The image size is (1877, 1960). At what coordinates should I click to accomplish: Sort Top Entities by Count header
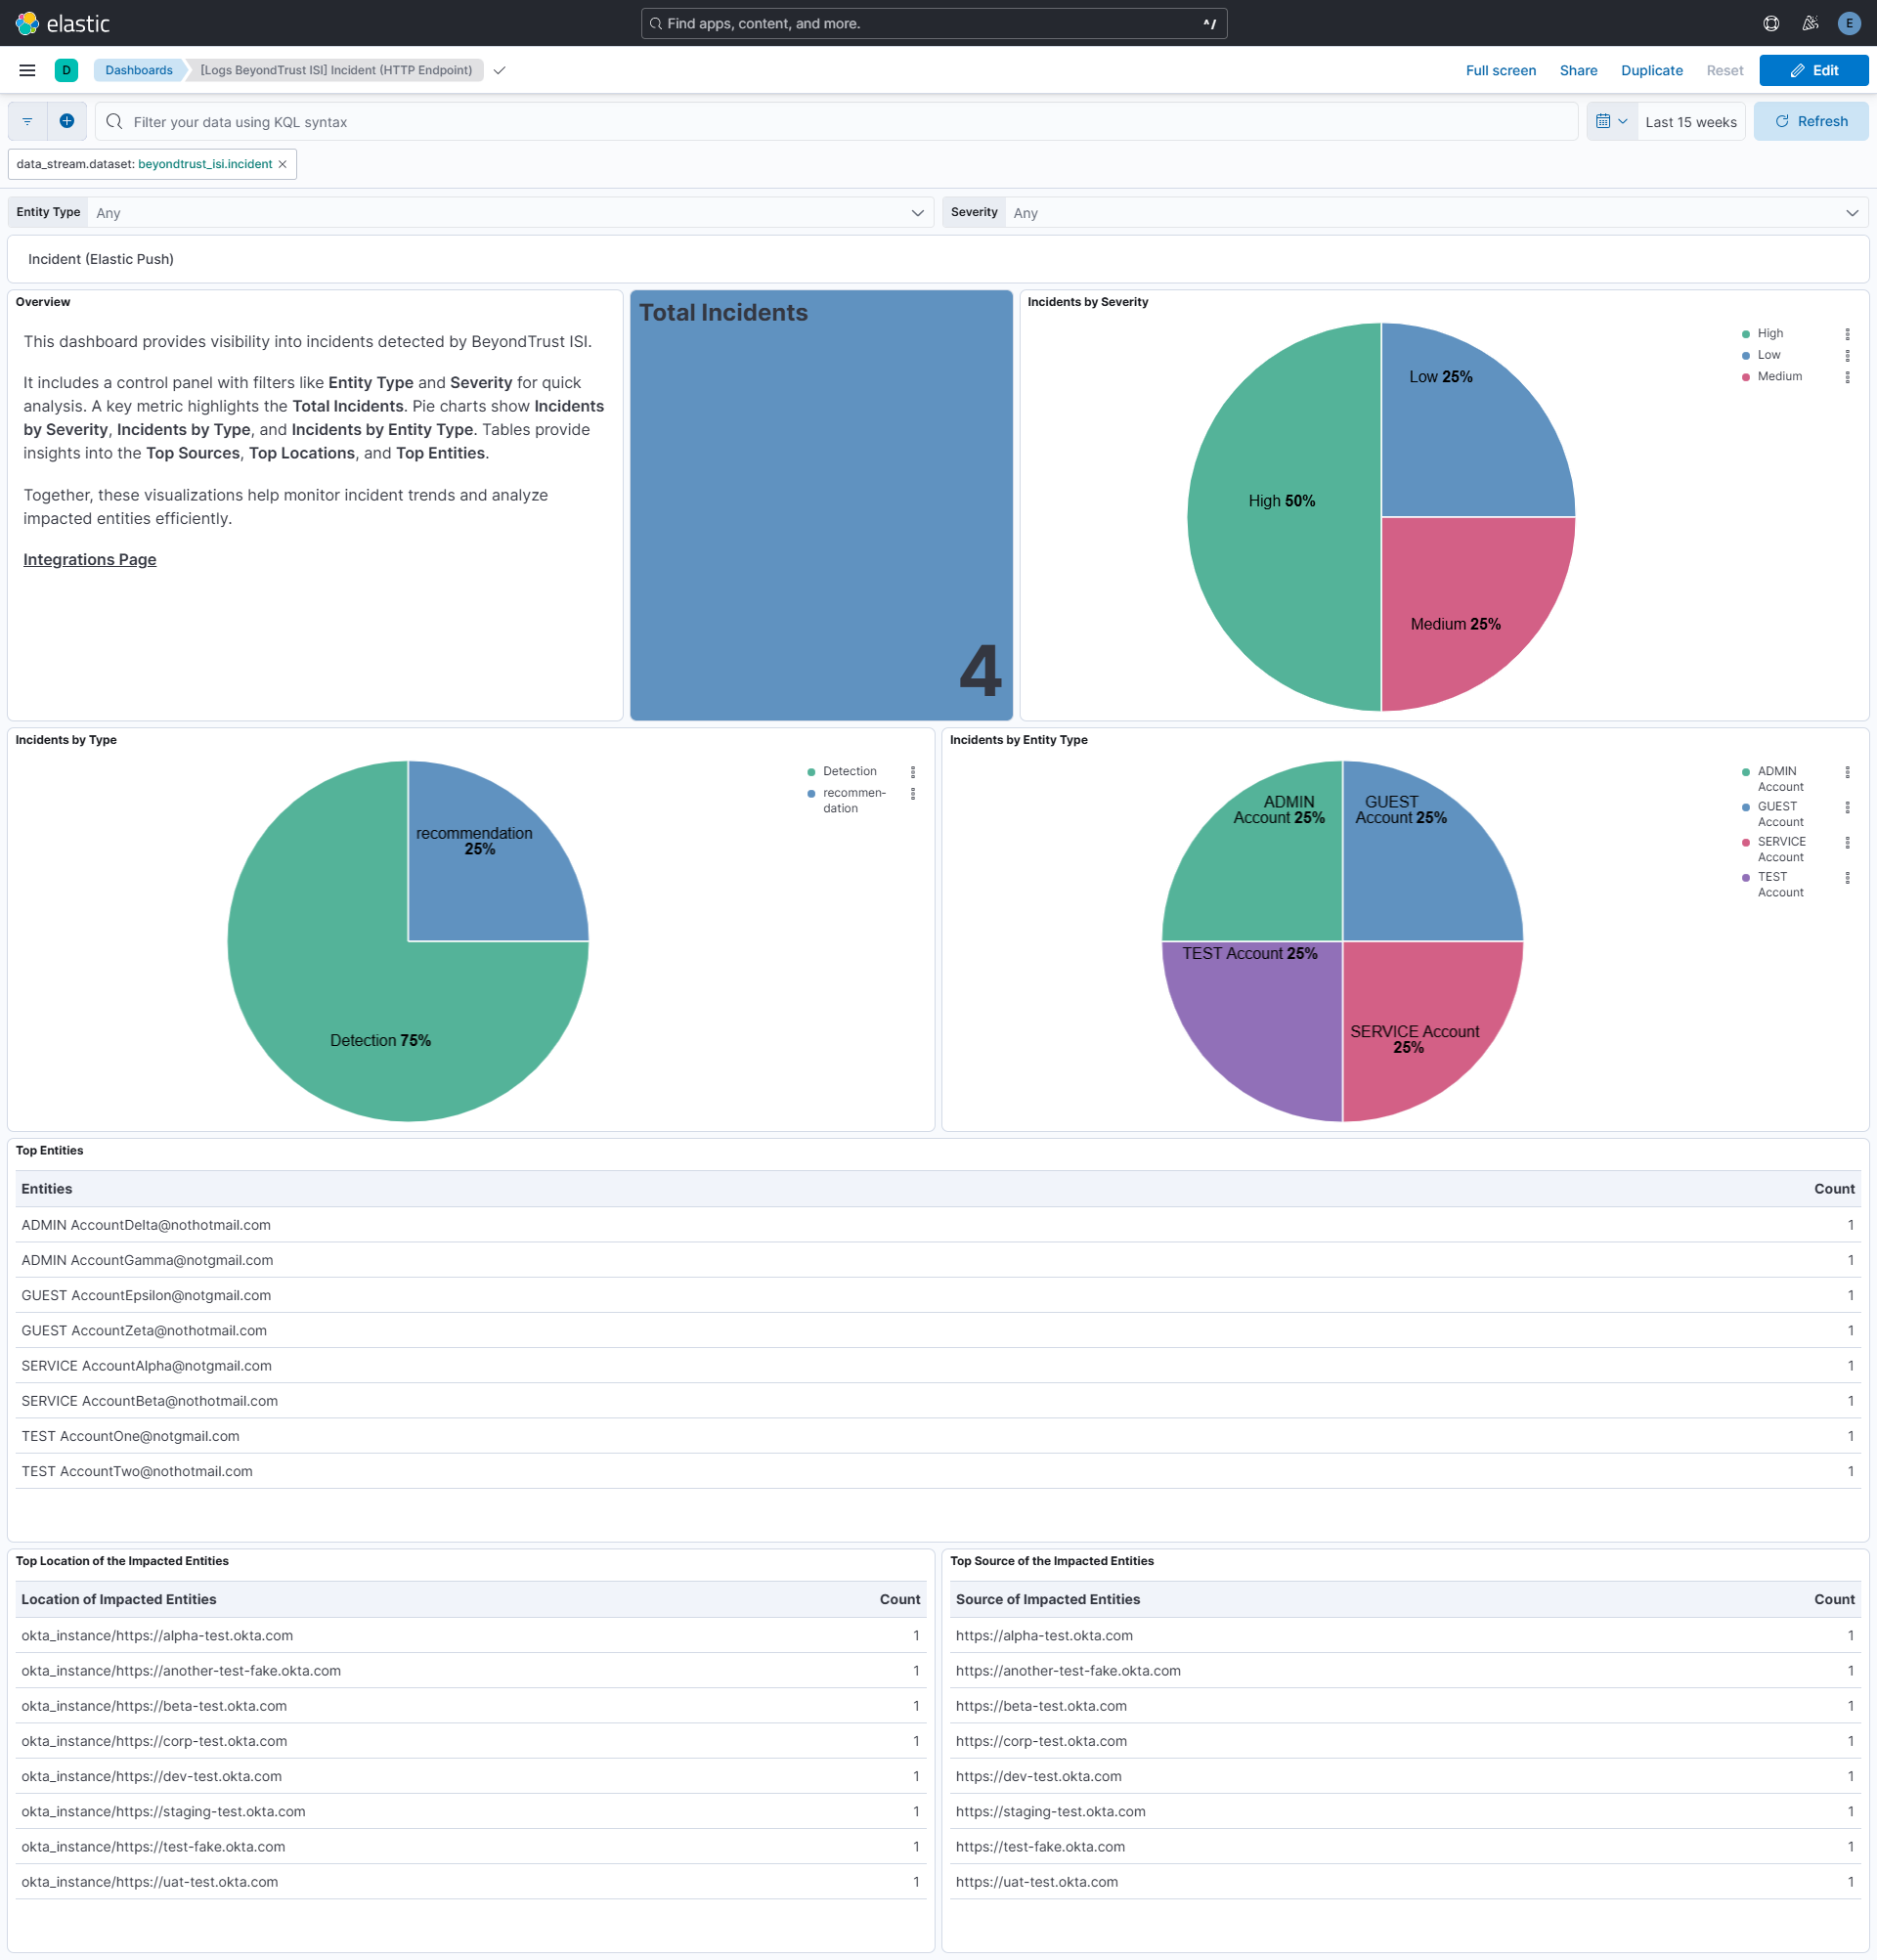tap(1833, 1188)
